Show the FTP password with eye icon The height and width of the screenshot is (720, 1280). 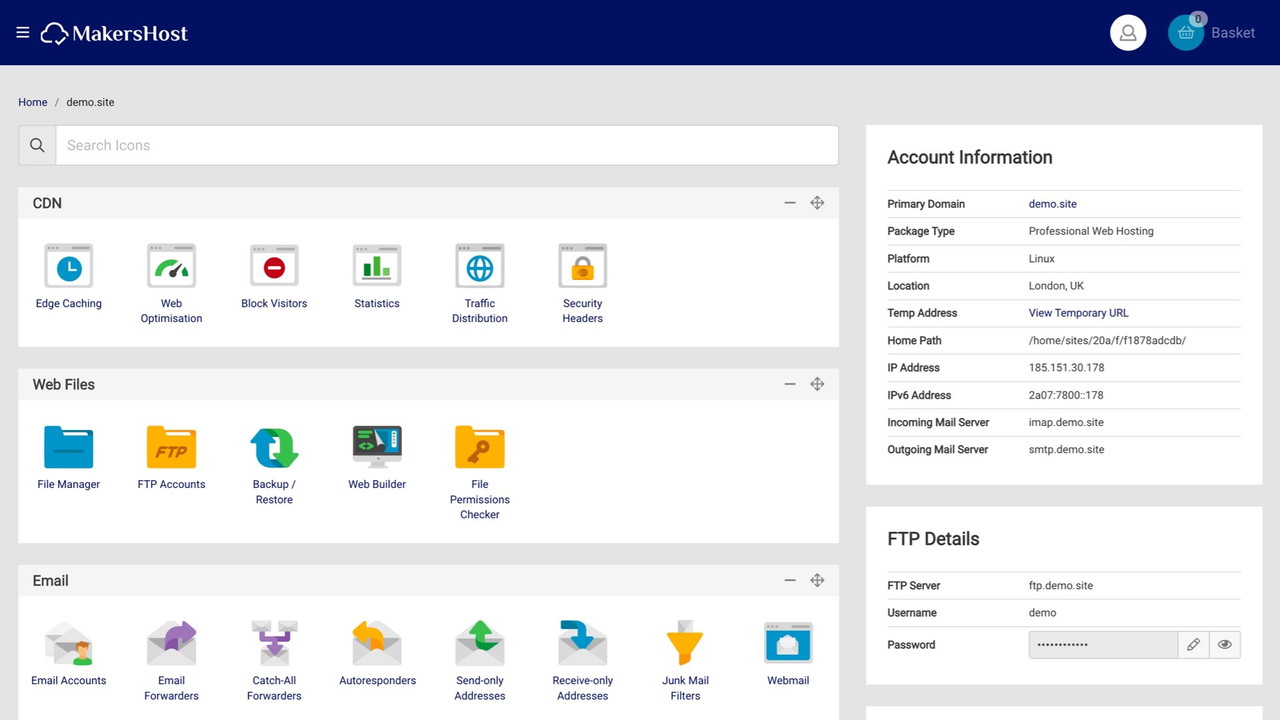(1224, 645)
